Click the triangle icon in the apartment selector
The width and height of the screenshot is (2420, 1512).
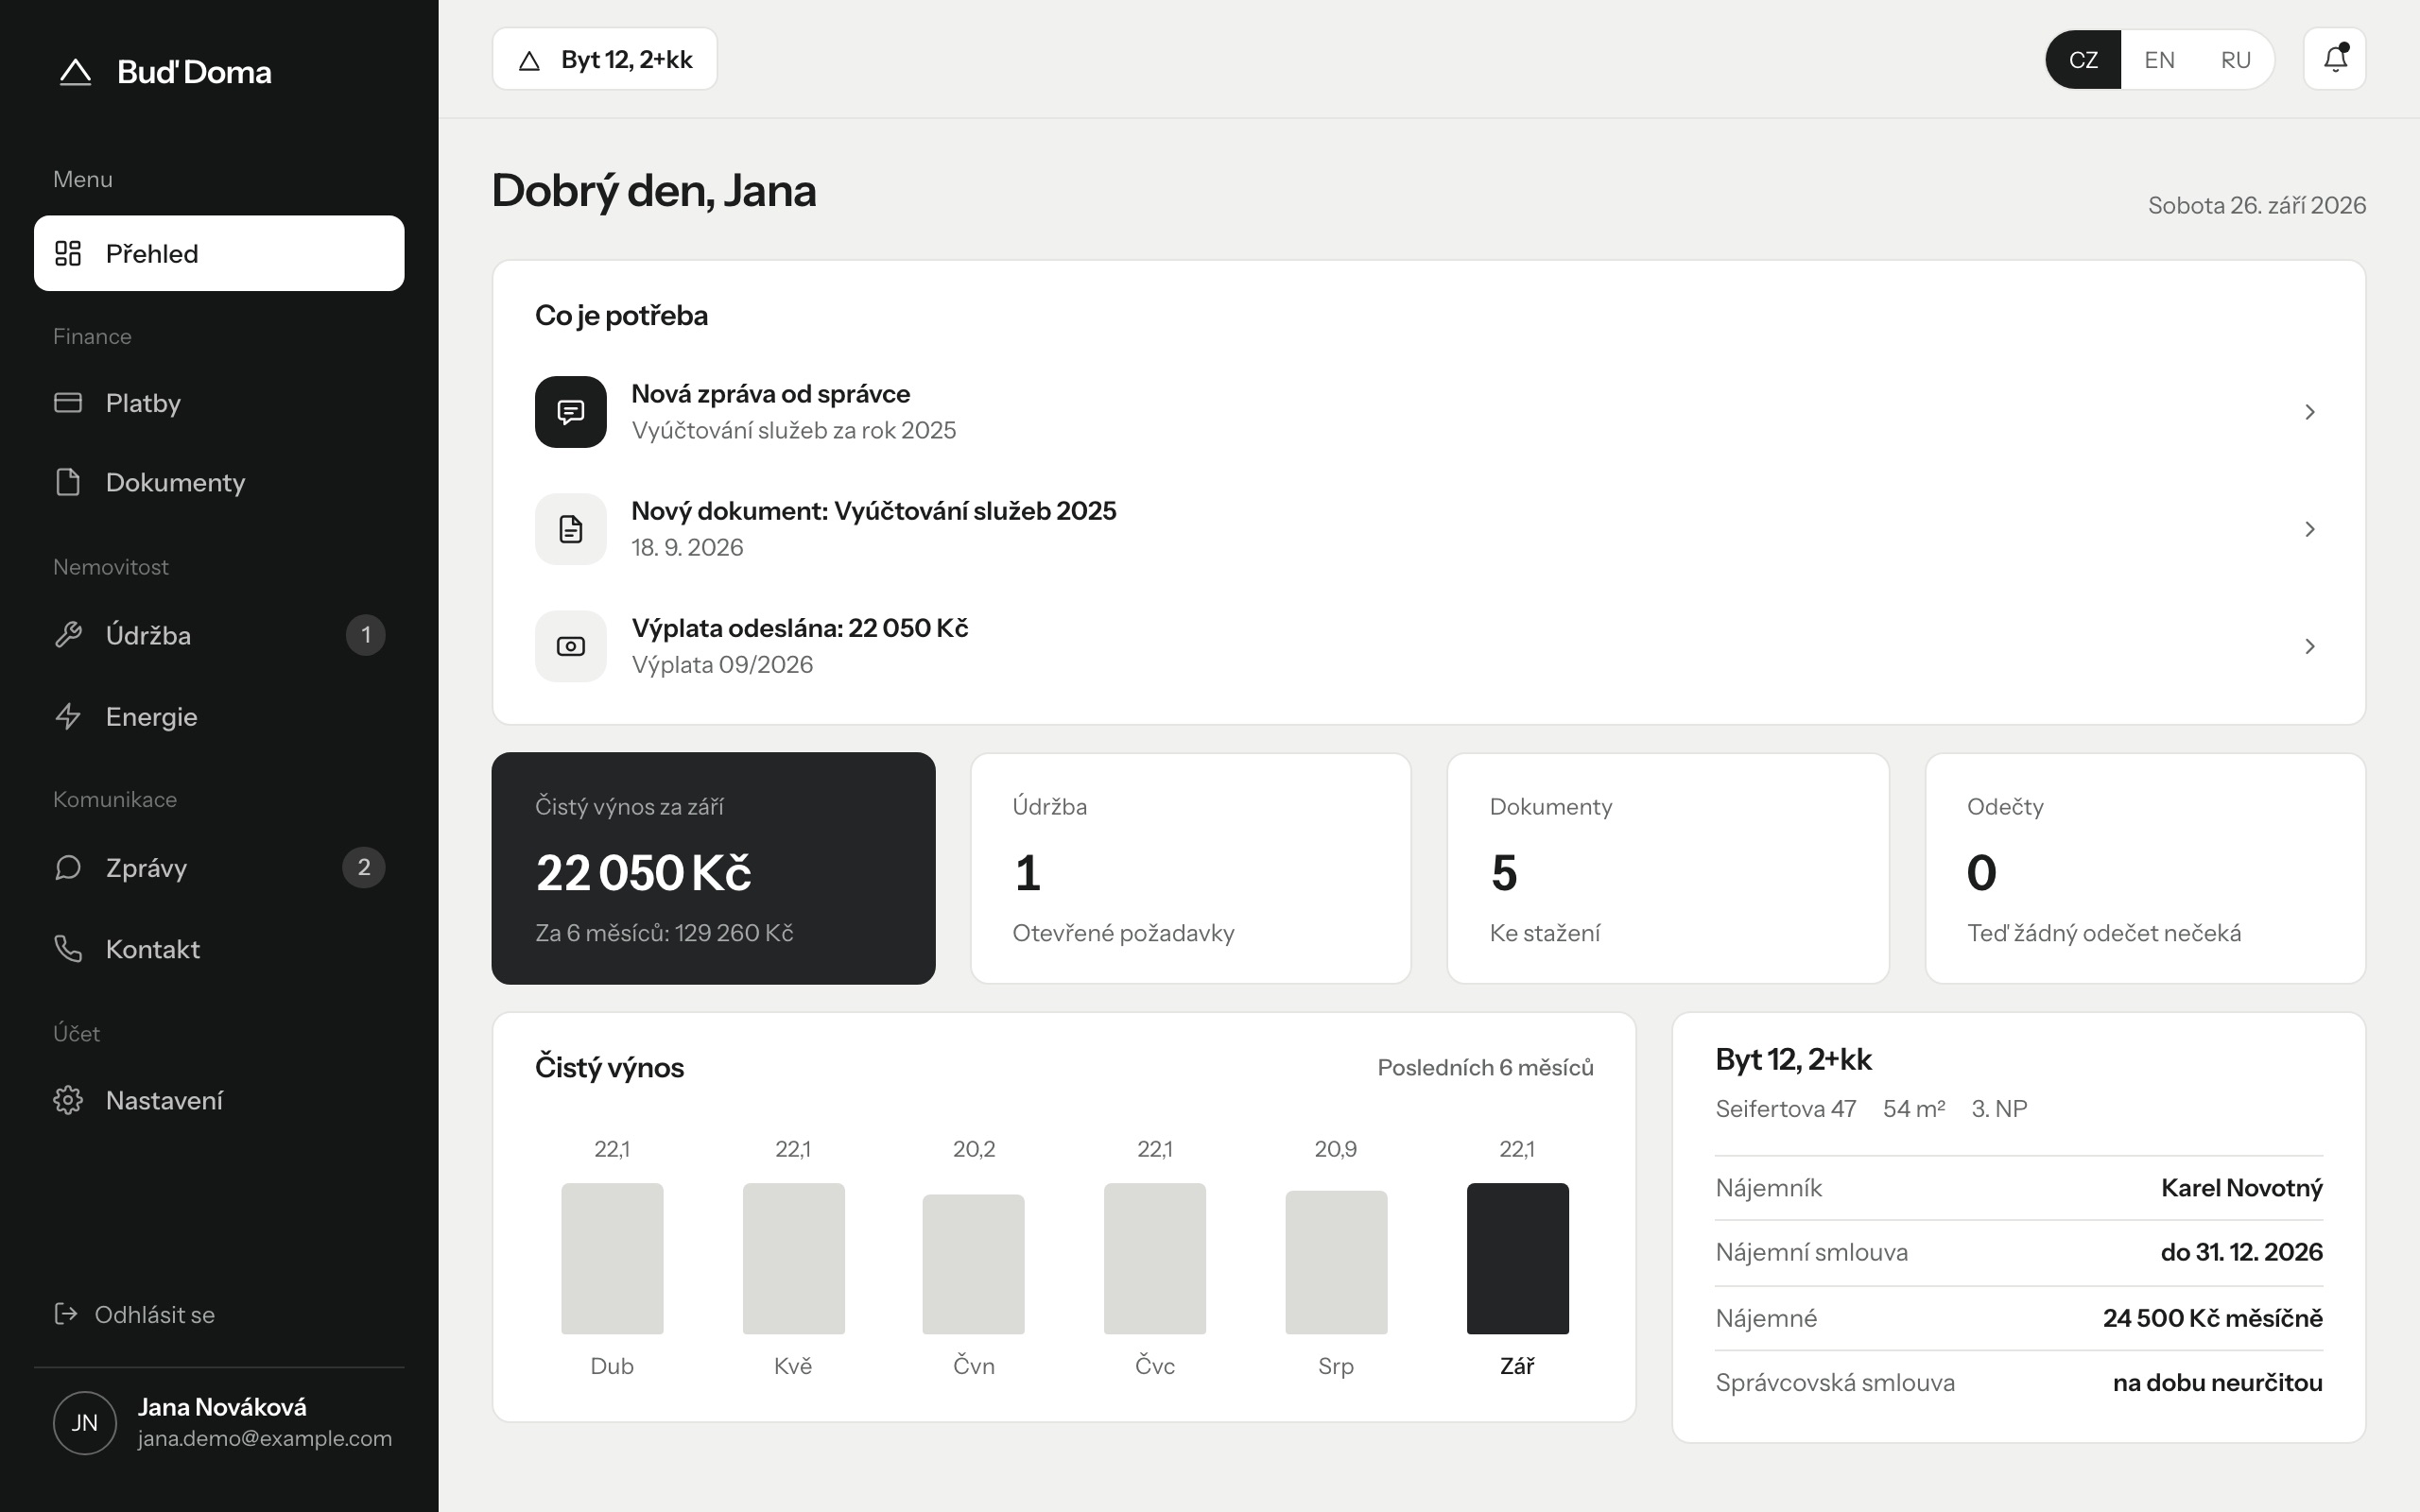529,61
